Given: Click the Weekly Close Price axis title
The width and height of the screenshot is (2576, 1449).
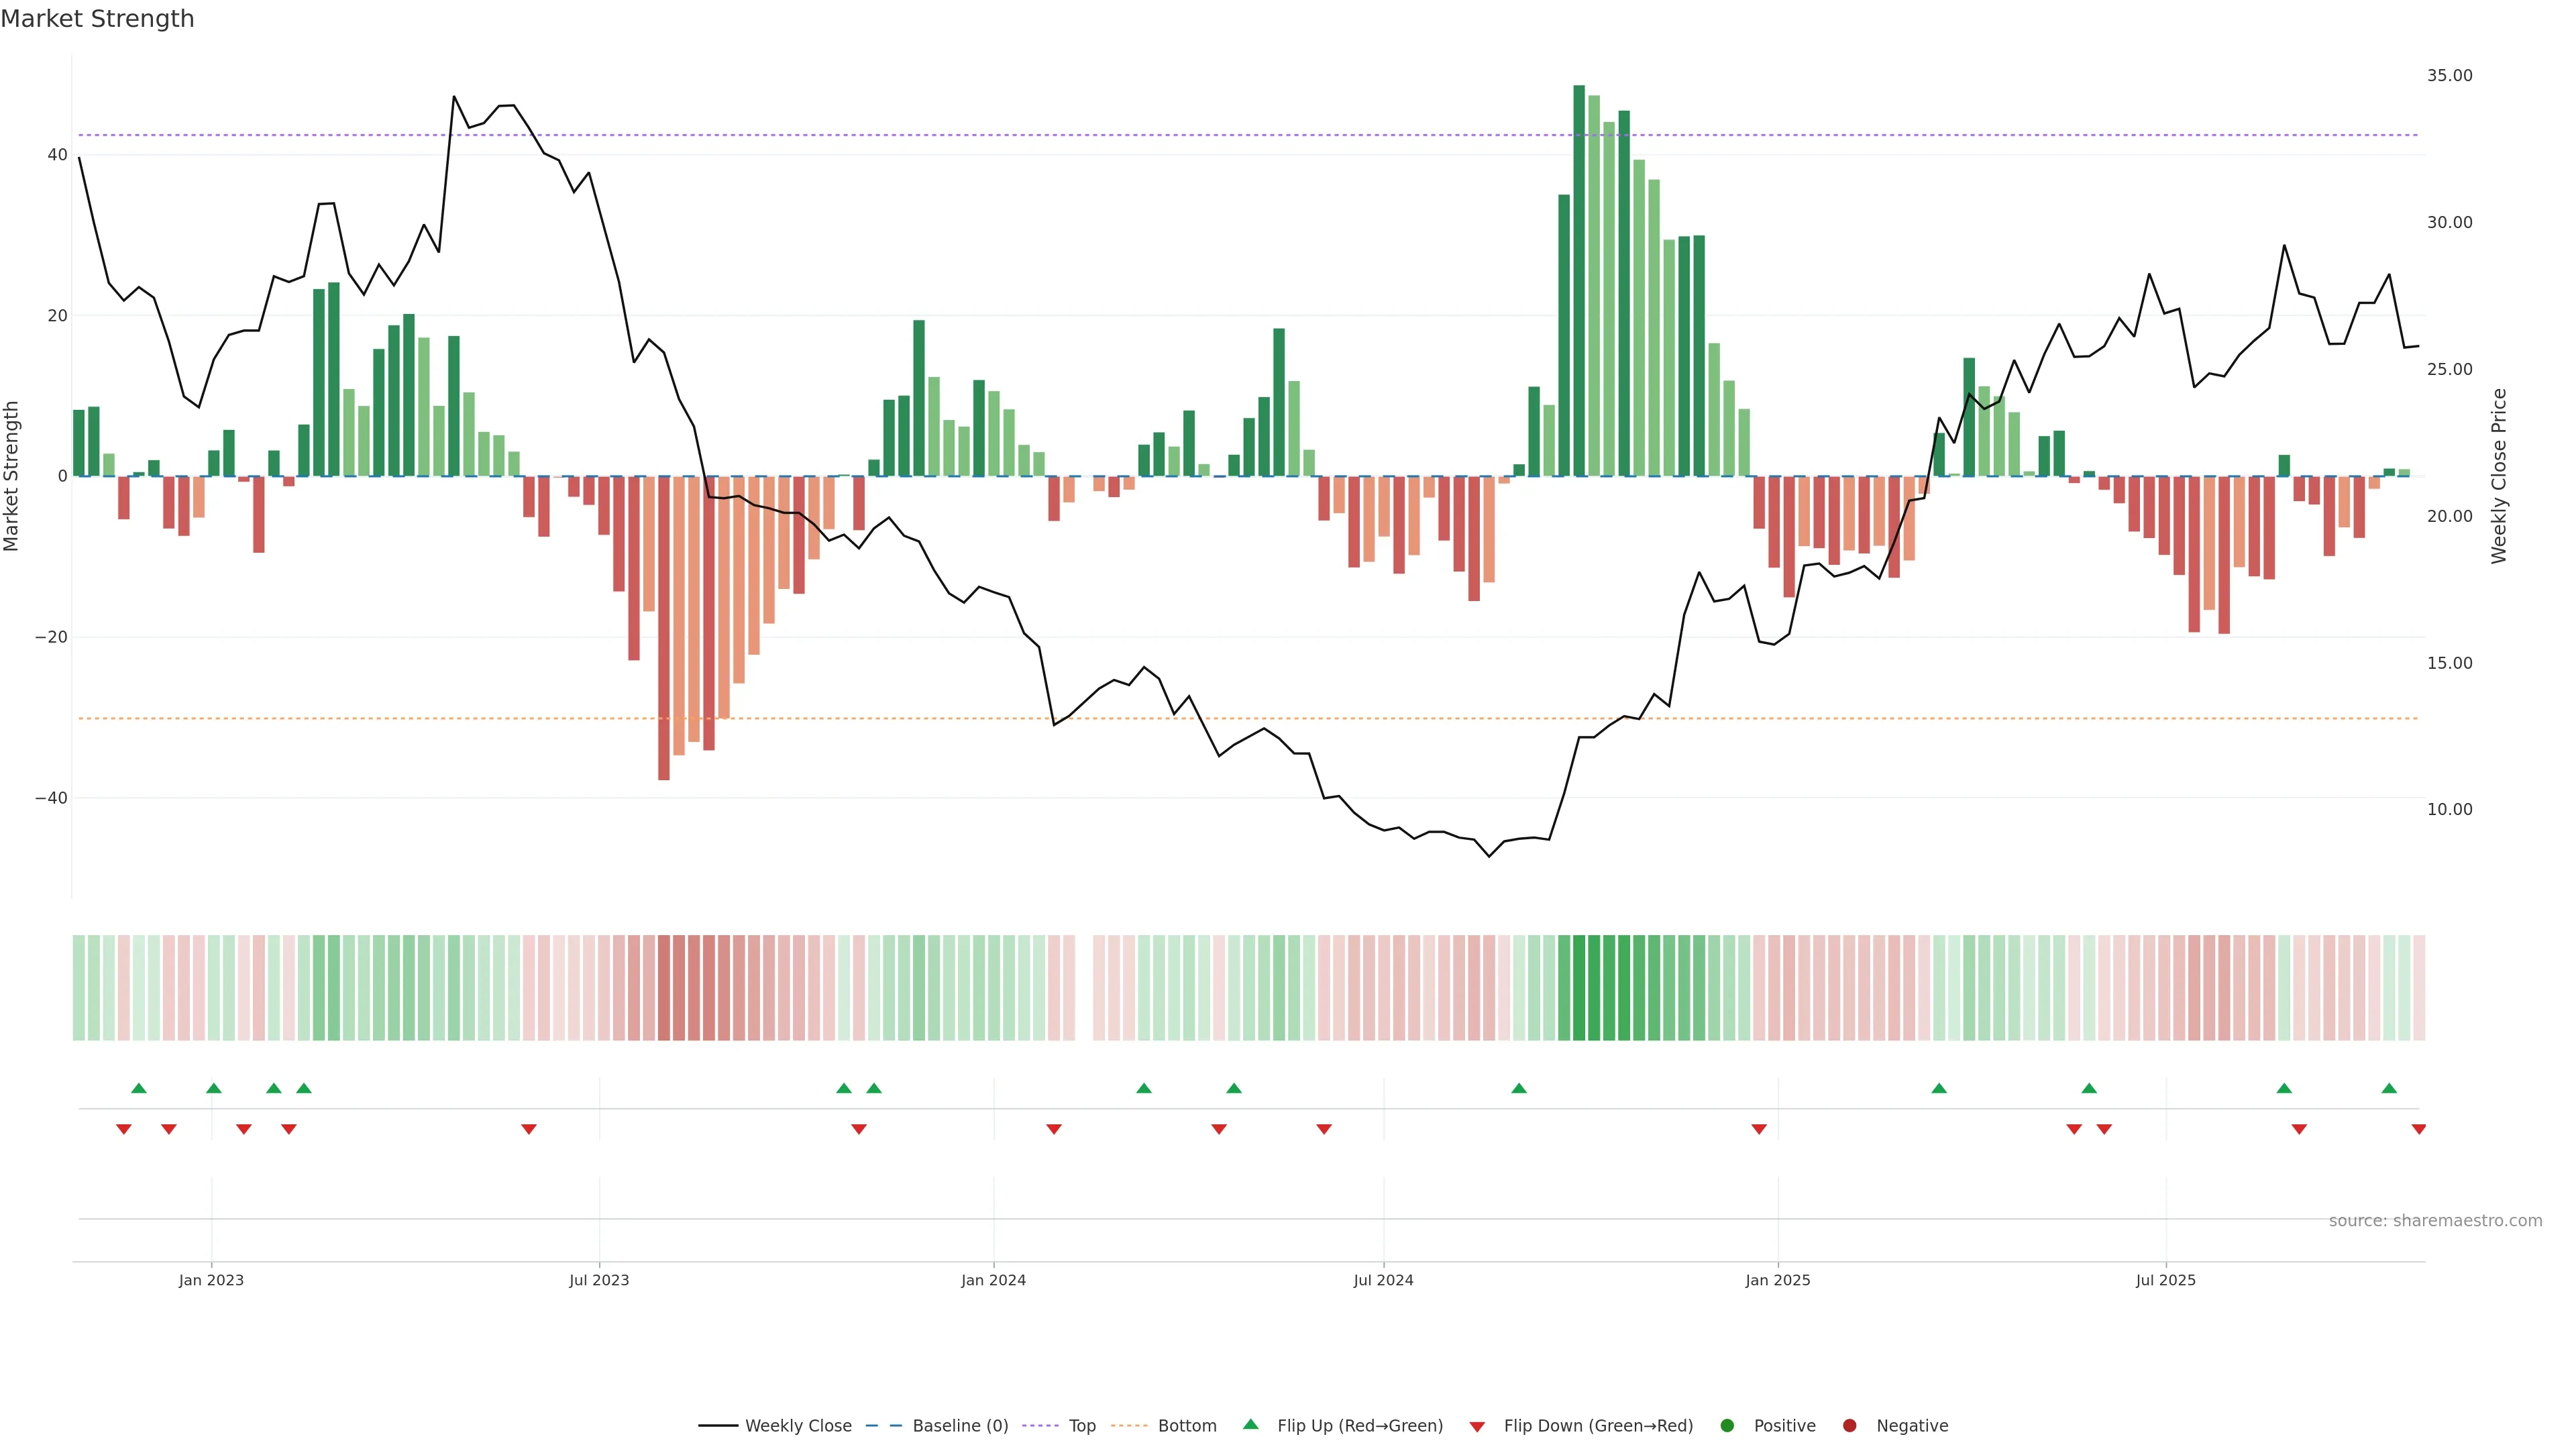Looking at the screenshot, I should (2500, 476).
